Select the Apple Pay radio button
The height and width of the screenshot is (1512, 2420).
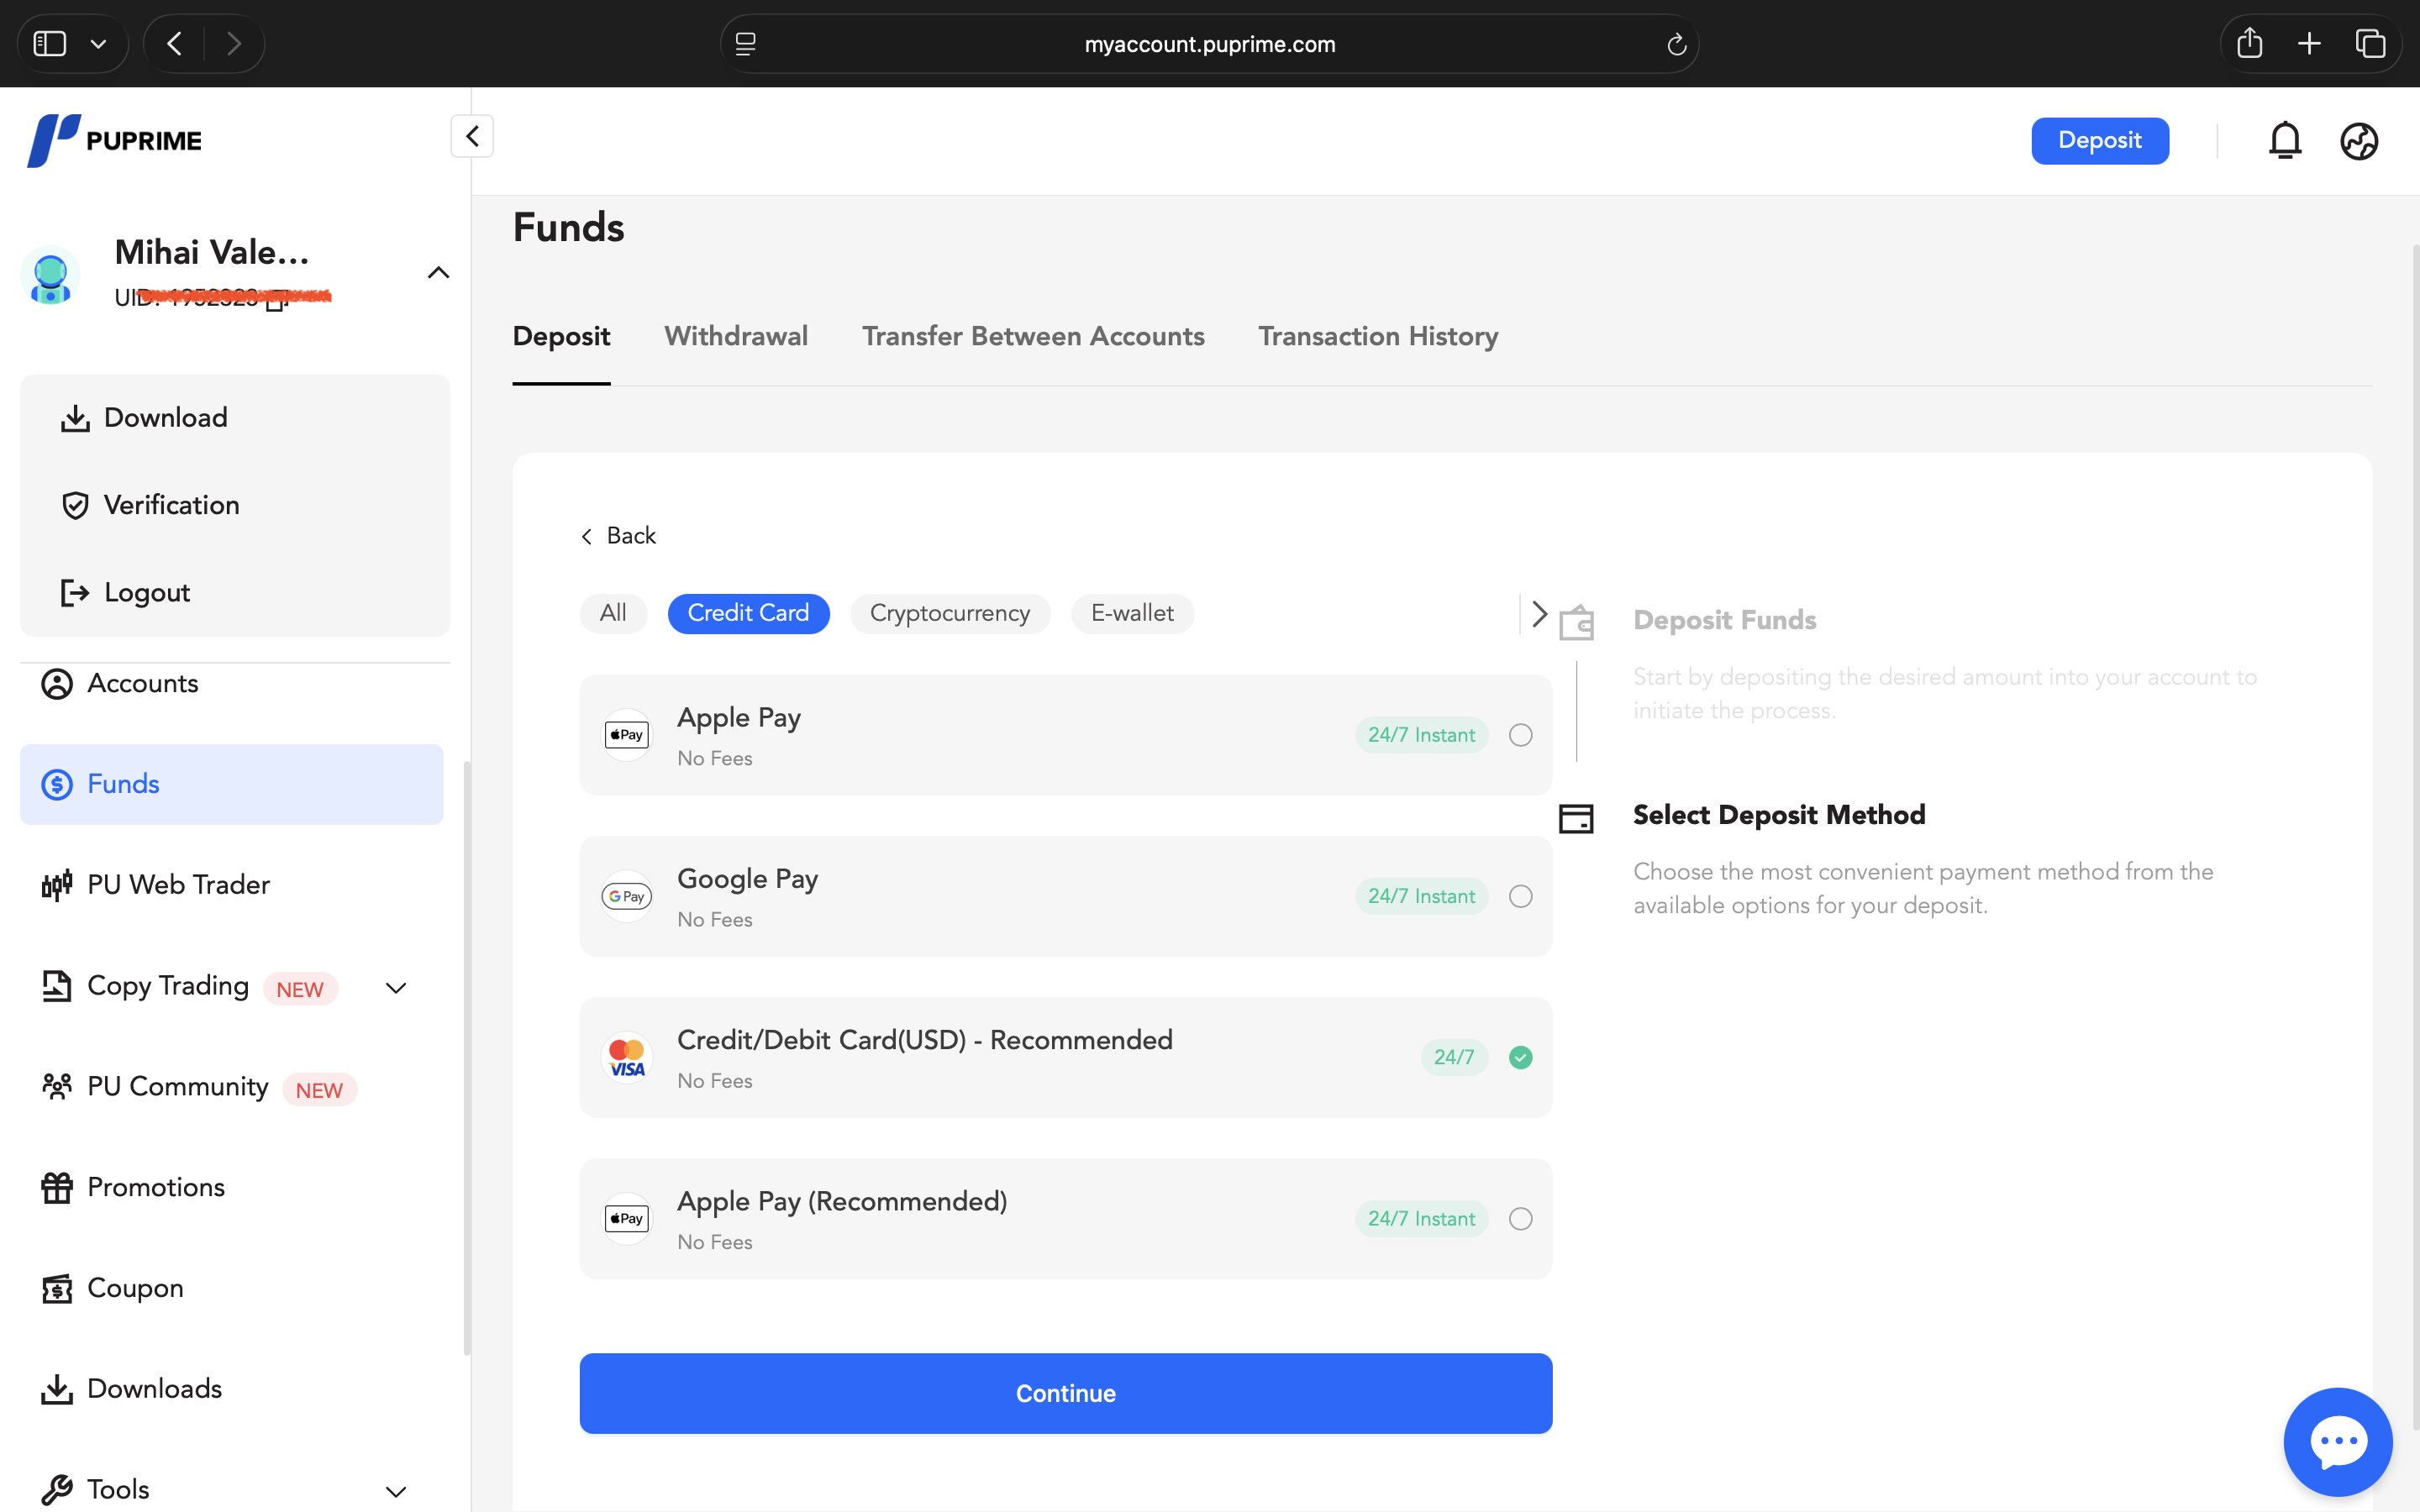1520,735
